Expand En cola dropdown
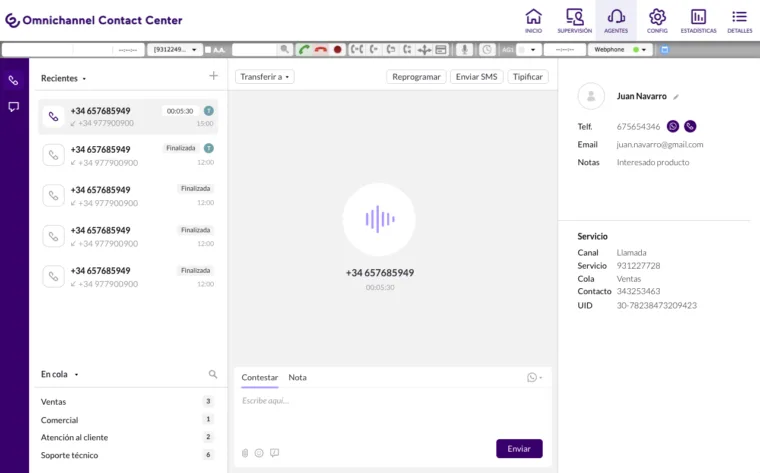Image resolution: width=760 pixels, height=473 pixels. click(60, 374)
